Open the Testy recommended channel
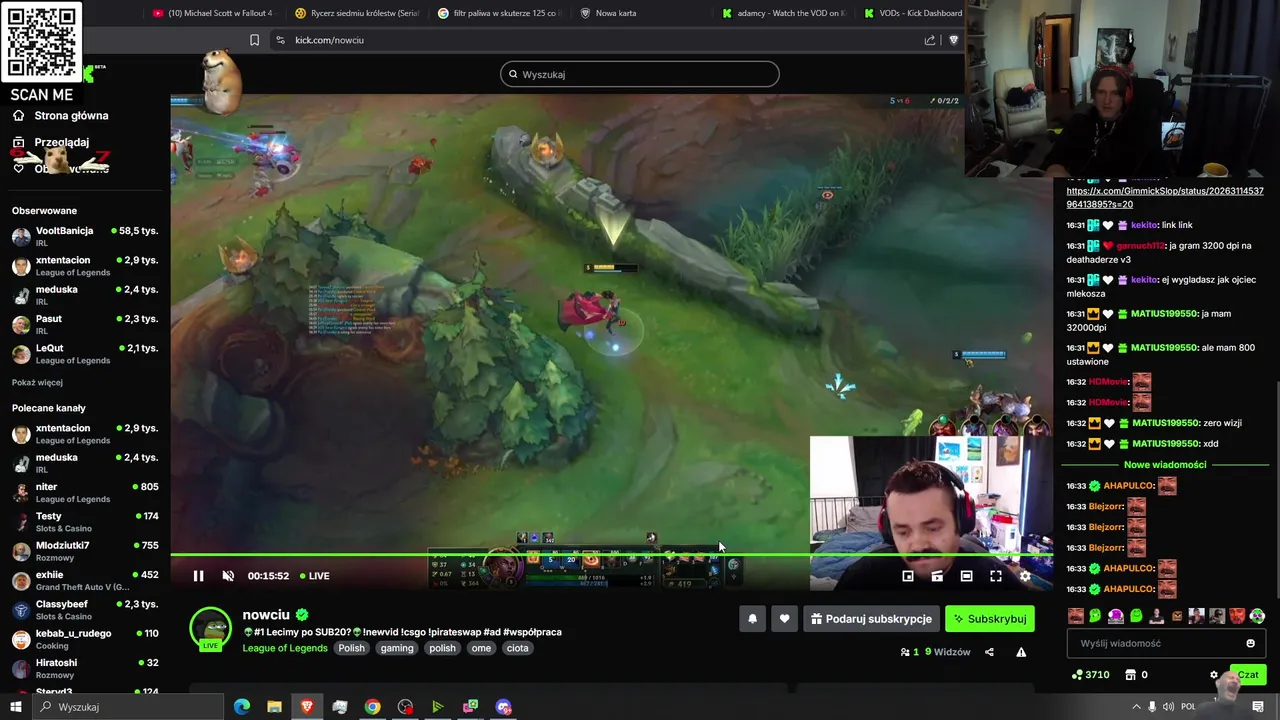Image resolution: width=1280 pixels, height=720 pixels. [x=85, y=522]
